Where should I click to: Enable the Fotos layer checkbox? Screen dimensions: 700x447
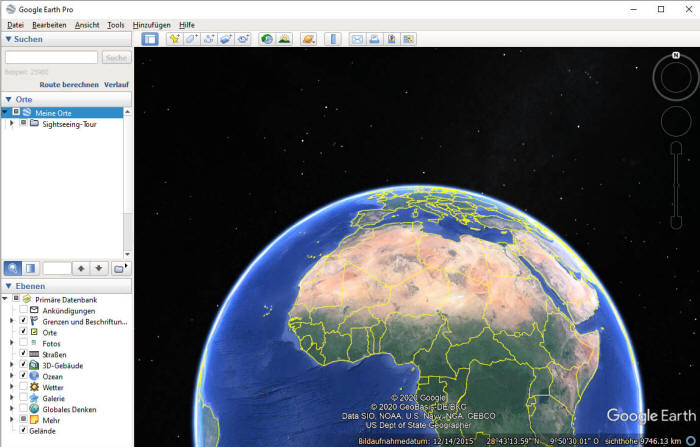(23, 343)
